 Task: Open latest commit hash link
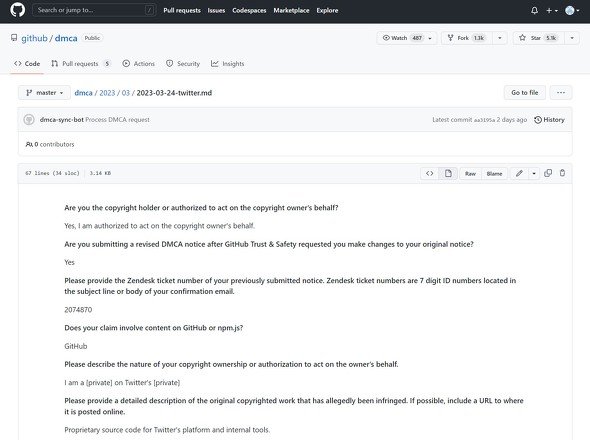pos(484,120)
